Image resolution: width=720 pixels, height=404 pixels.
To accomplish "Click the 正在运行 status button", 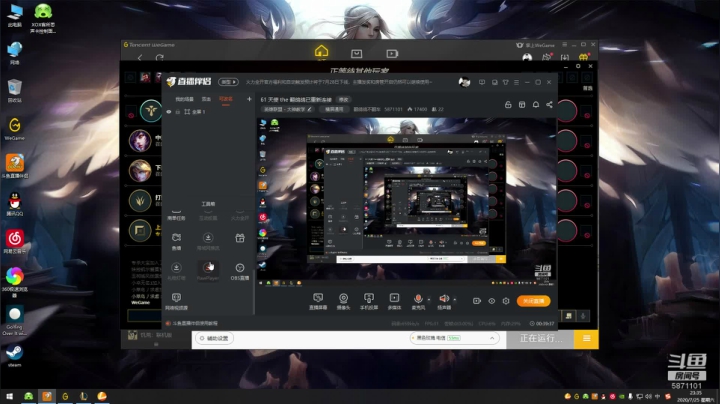I will (x=540, y=339).
